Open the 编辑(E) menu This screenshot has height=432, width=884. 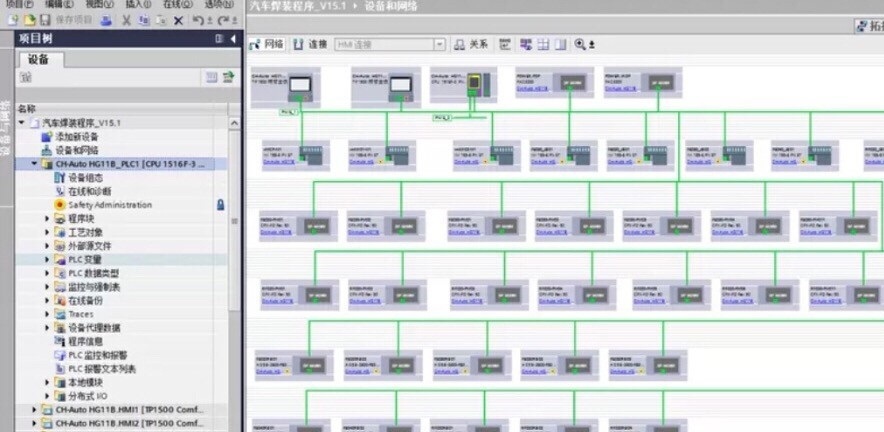pyautogui.click(x=59, y=4)
